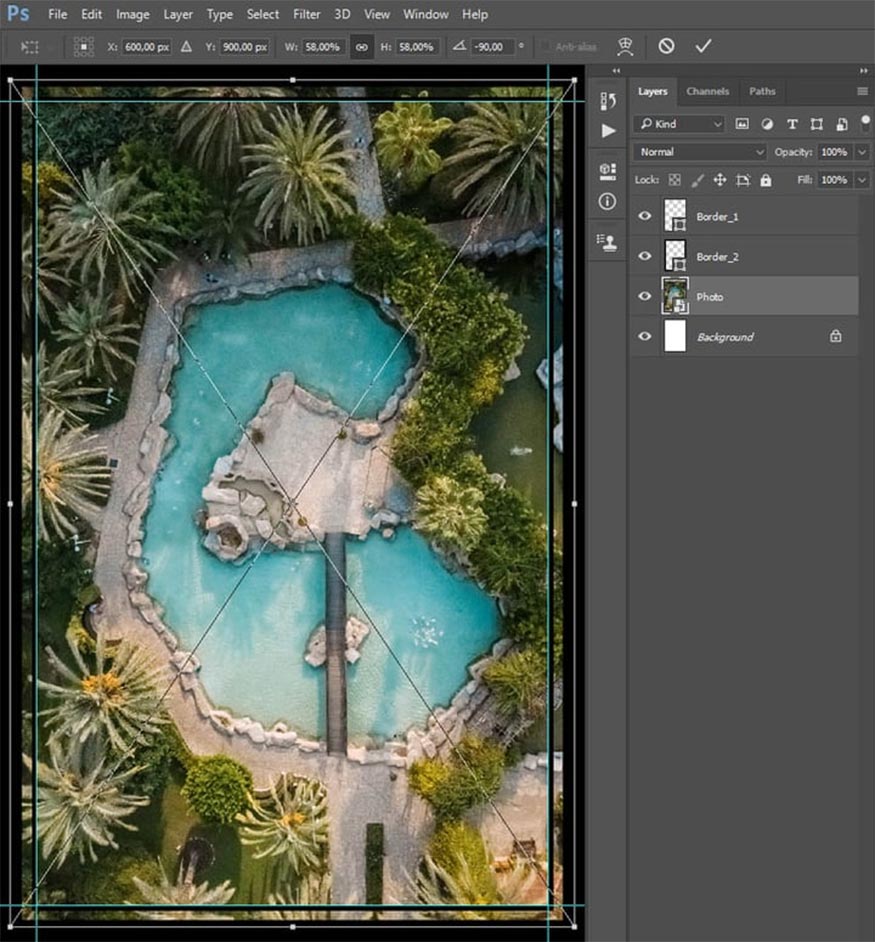Select the Border_1 layer thumbnail
This screenshot has height=942, width=875.
click(675, 216)
